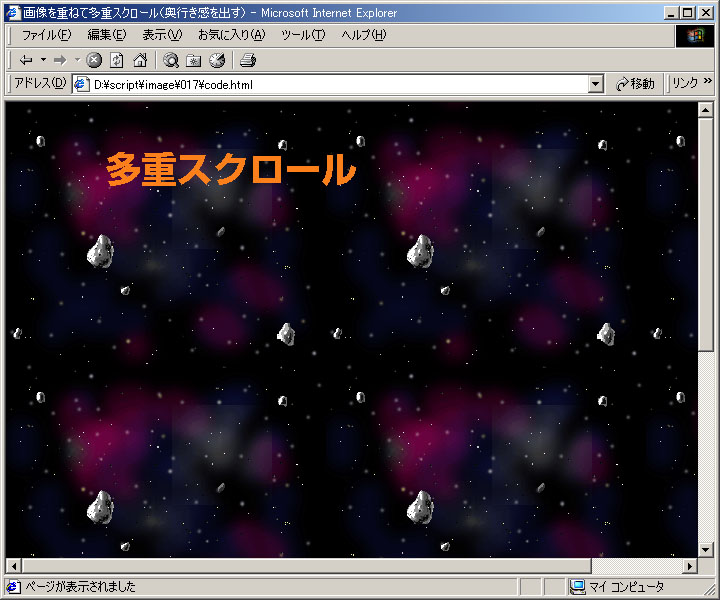Stop page loading with Stop icon

pos(94,60)
